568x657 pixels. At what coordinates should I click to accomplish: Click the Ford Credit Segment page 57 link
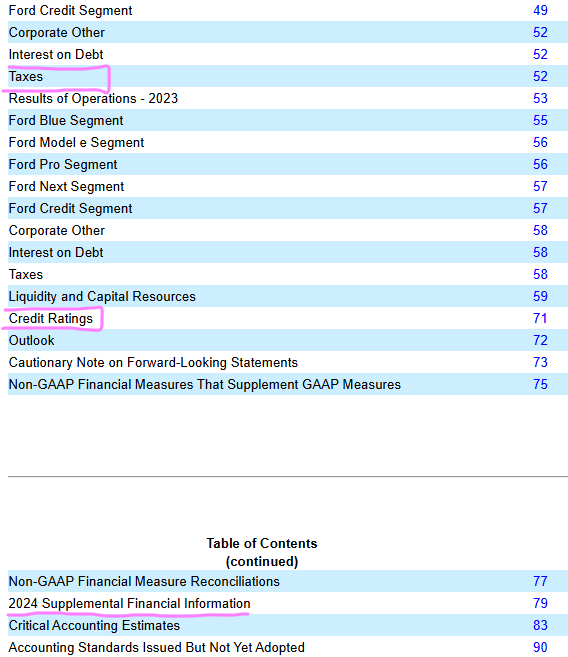point(540,209)
